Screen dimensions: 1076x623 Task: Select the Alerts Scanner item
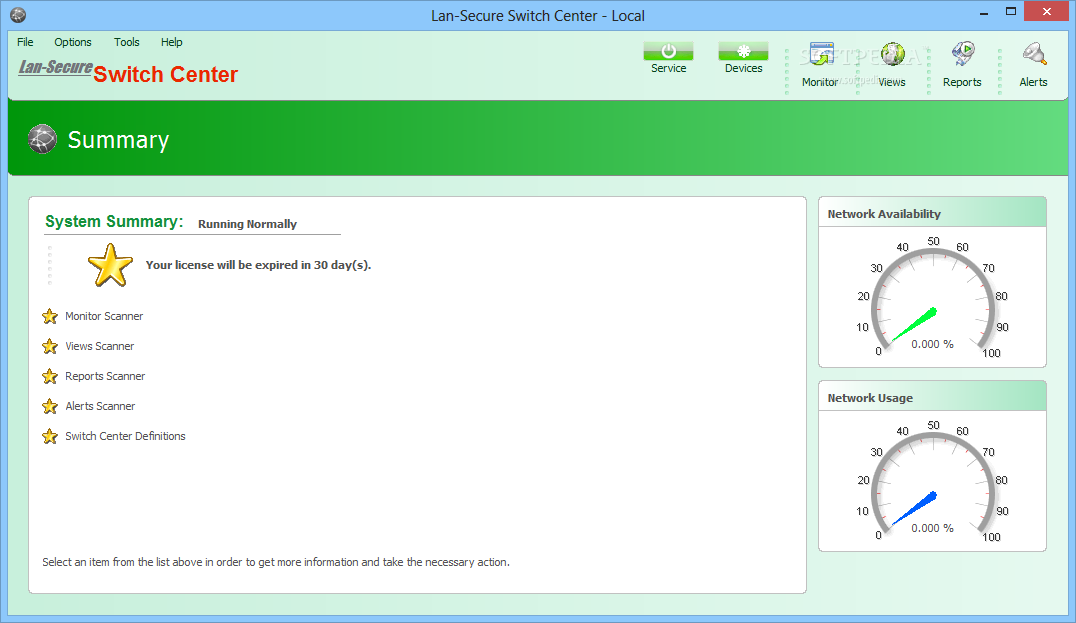[100, 406]
